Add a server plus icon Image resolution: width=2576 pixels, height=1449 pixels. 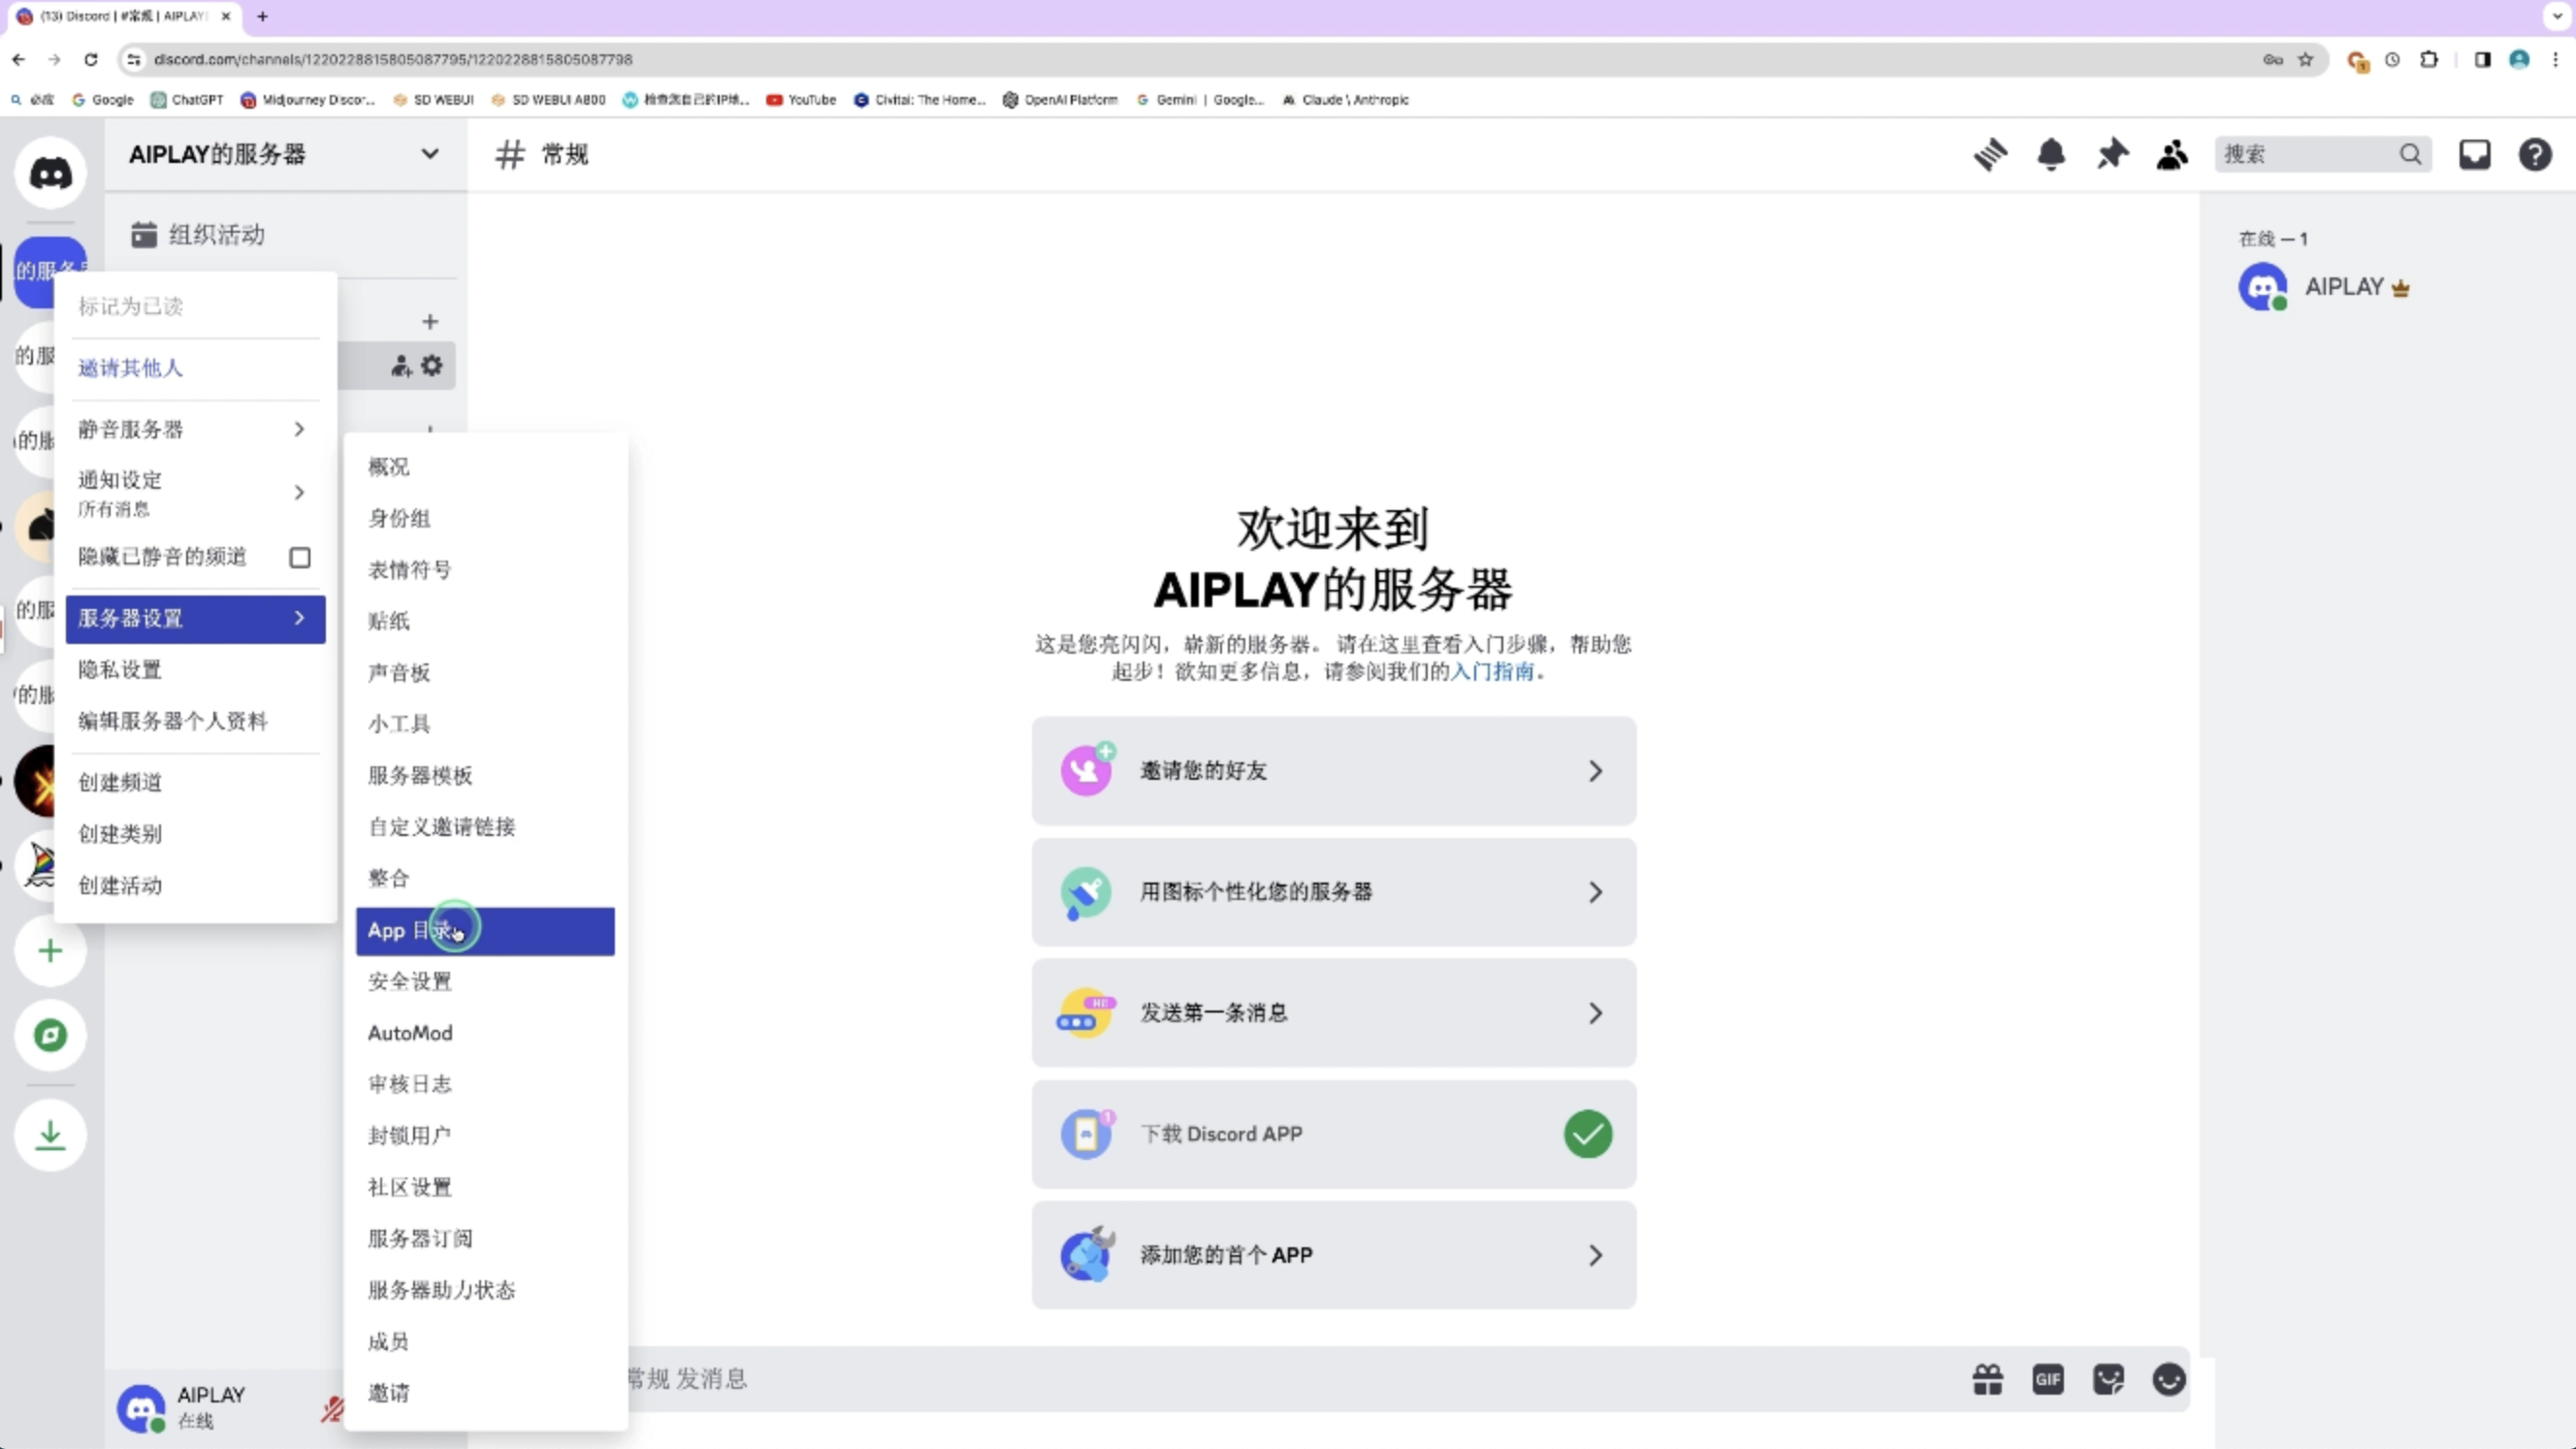coord(50,950)
